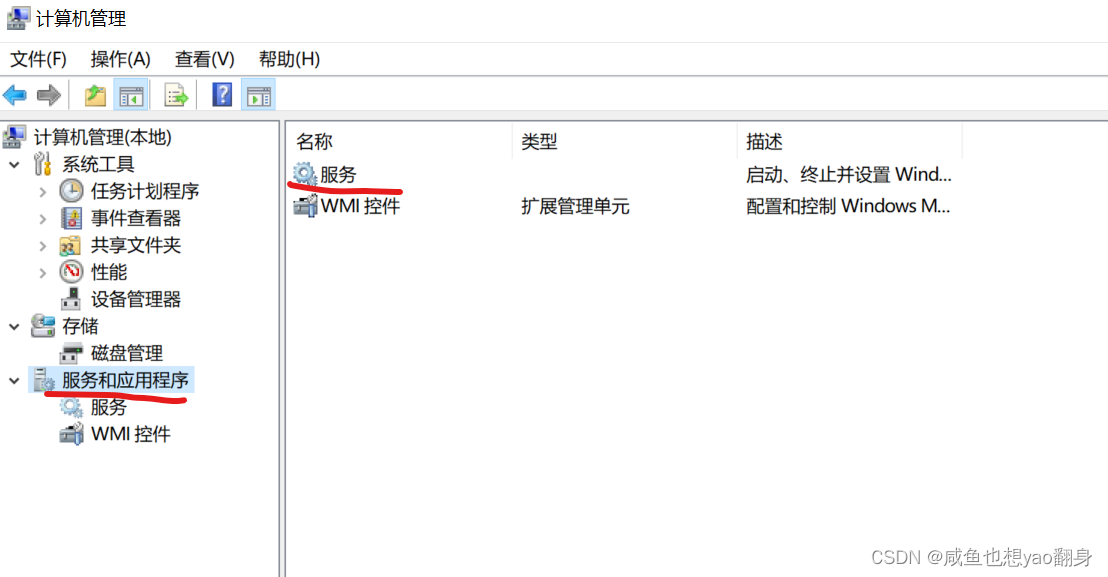Click the 事件查看器 icon in tree
This screenshot has width=1108, height=577.
click(71, 218)
